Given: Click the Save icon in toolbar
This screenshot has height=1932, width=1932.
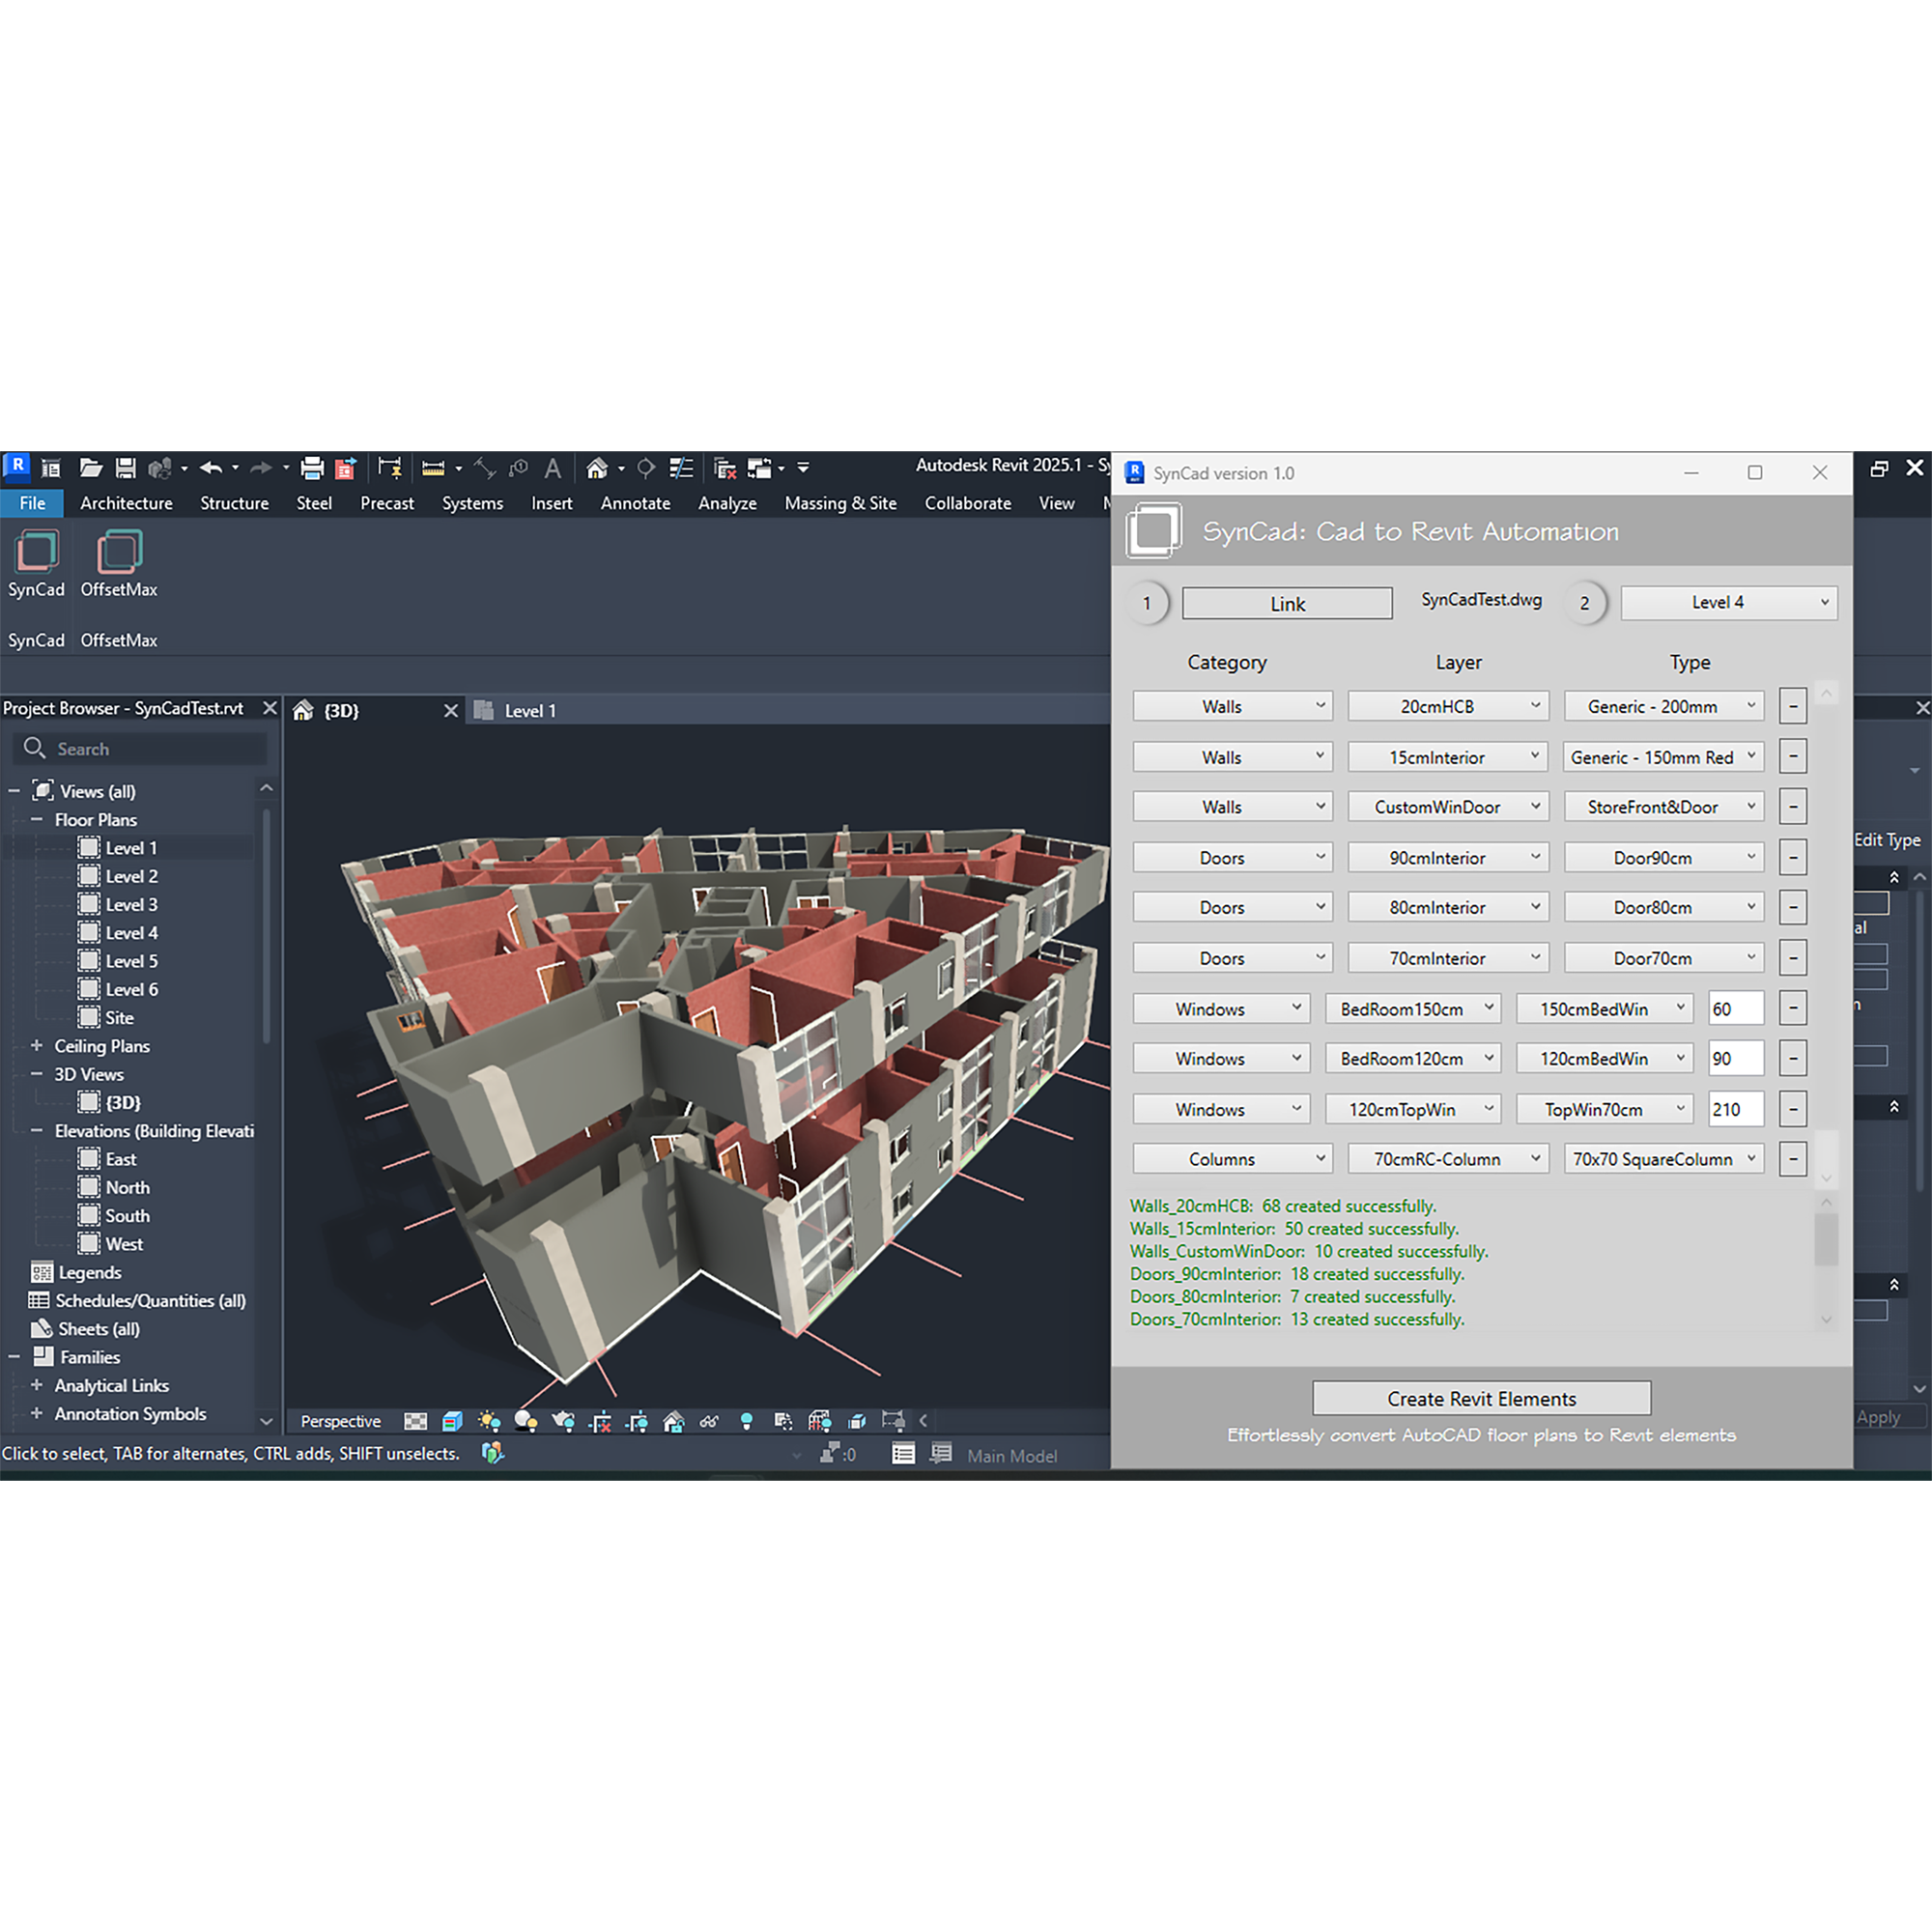Looking at the screenshot, I should coord(125,468).
